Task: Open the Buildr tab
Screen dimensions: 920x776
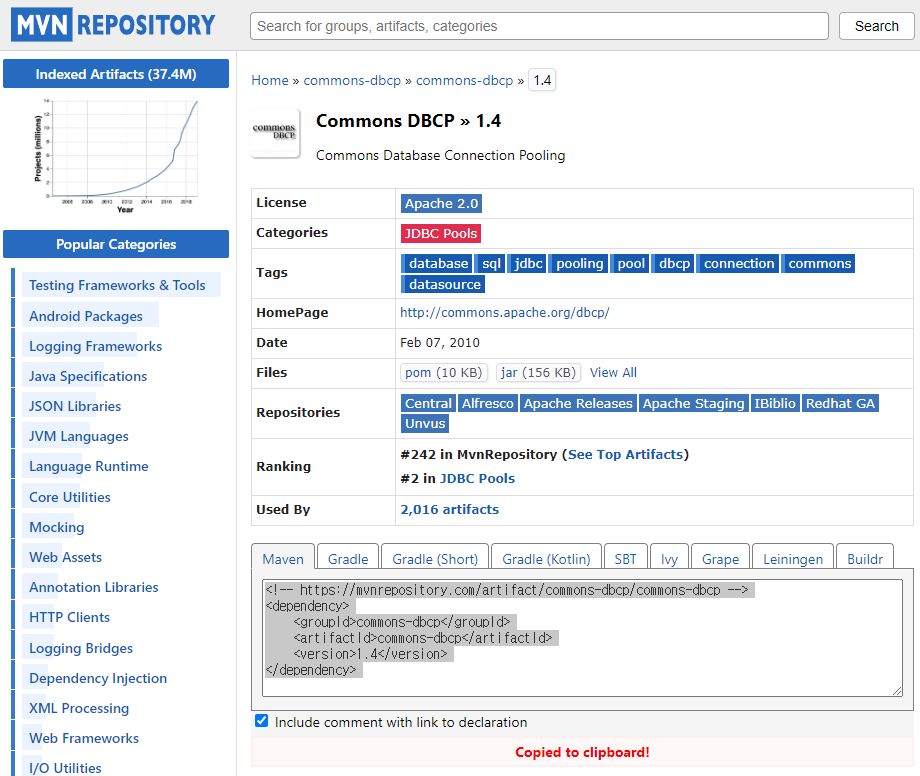Action: point(864,558)
